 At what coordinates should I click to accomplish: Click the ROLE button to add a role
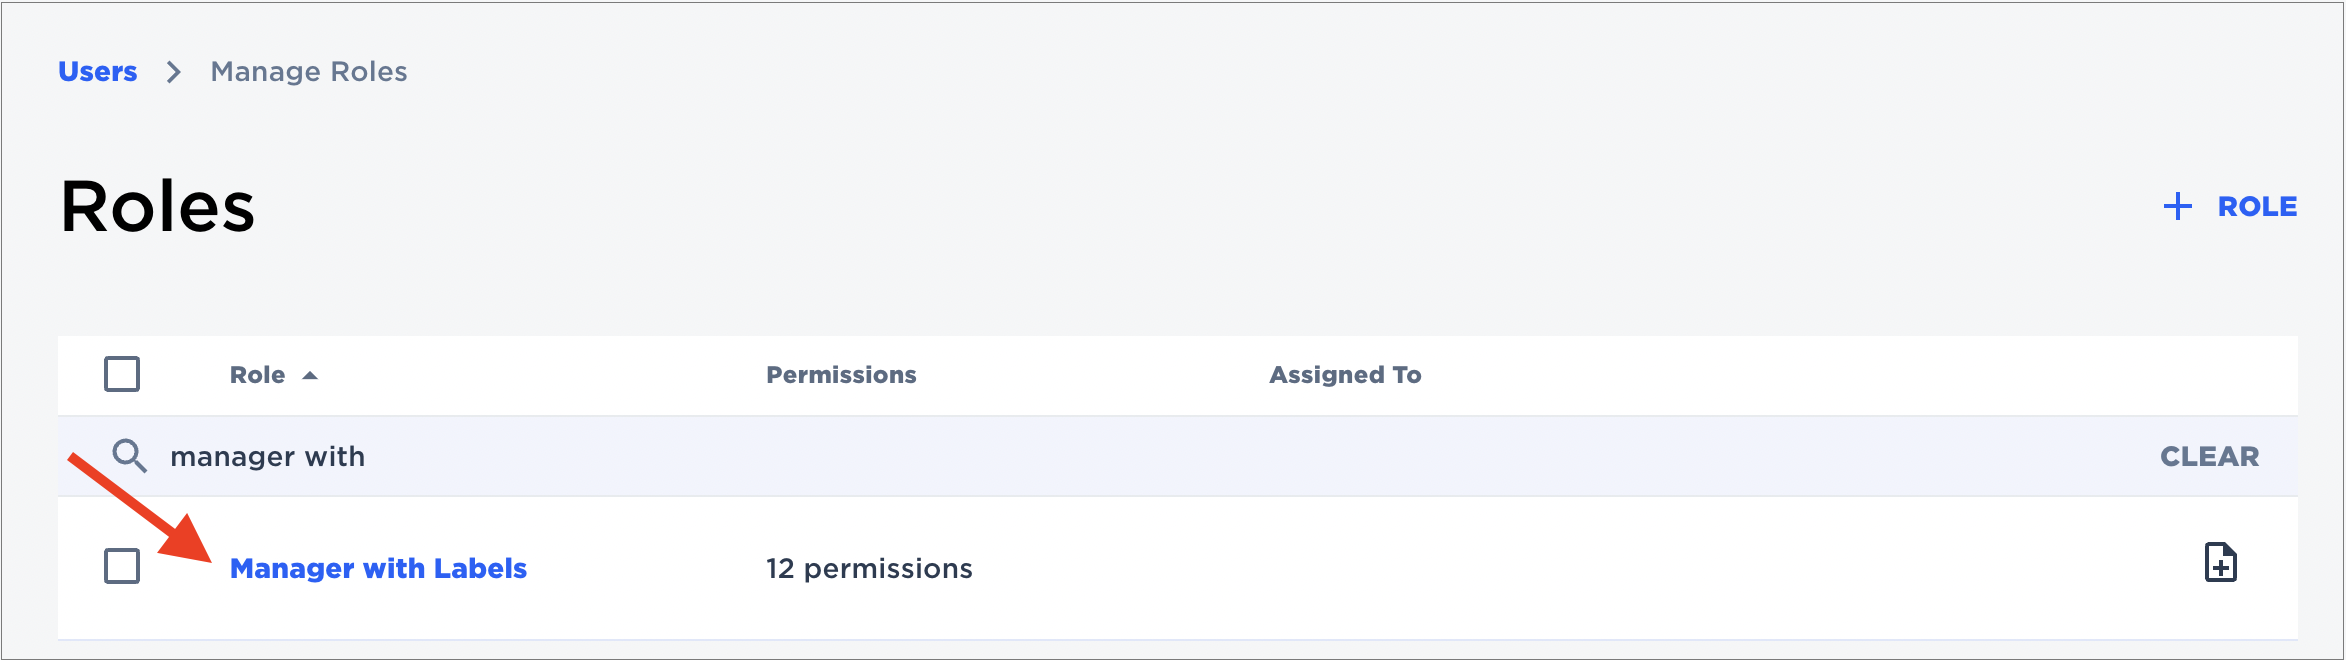(2257, 206)
